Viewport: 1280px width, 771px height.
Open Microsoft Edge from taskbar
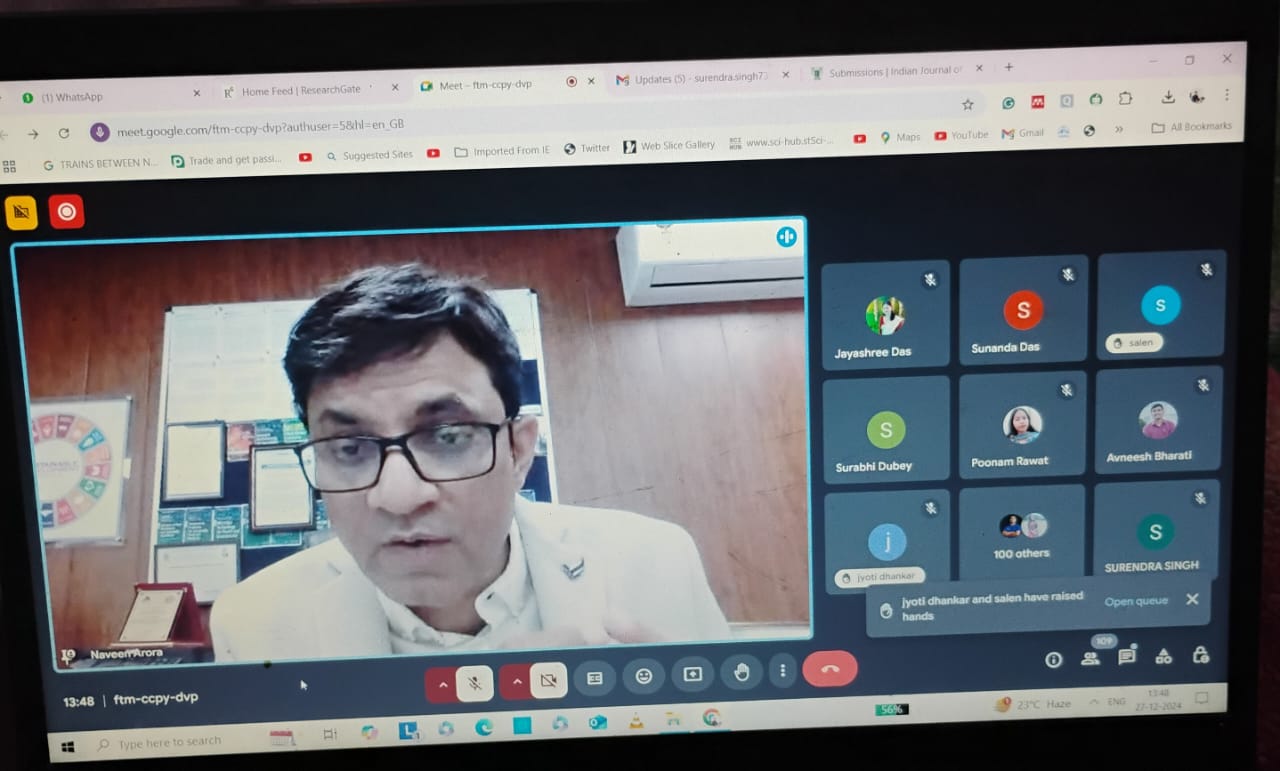484,727
